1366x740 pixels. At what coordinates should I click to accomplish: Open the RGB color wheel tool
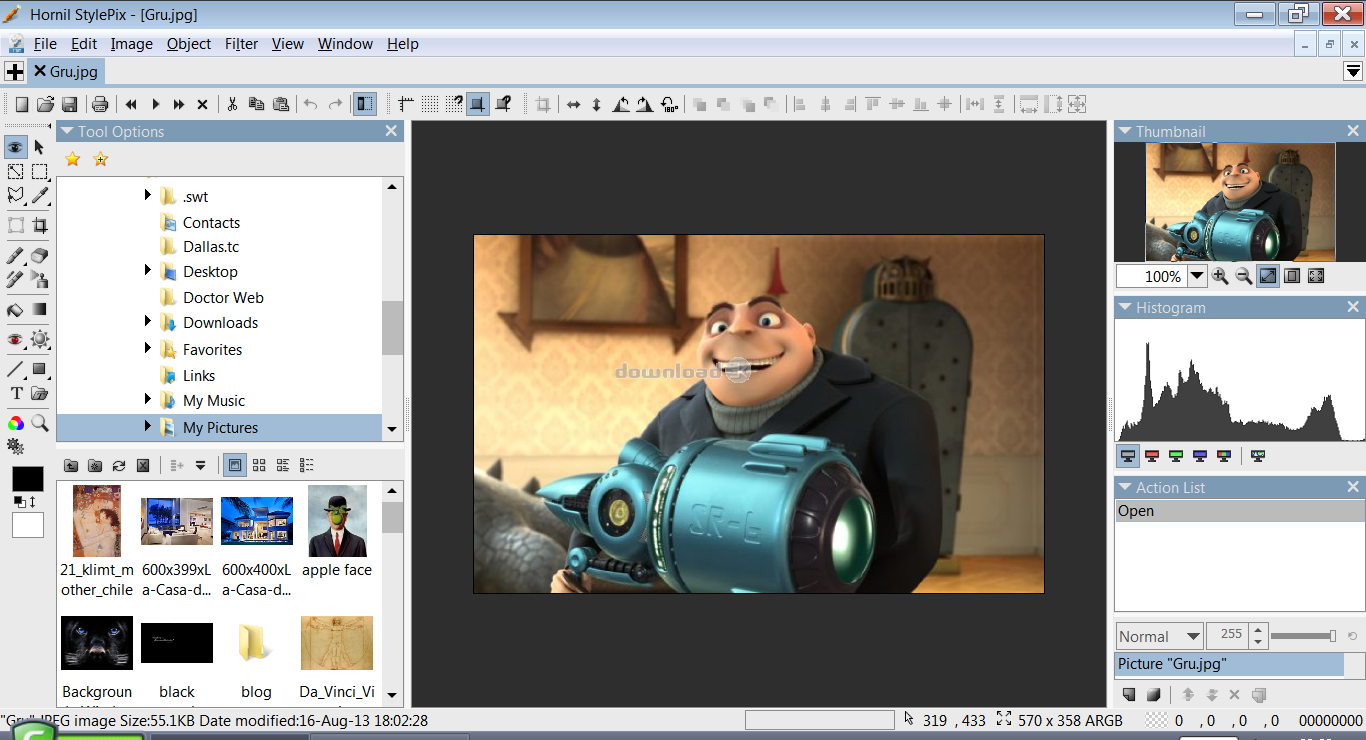click(x=15, y=423)
